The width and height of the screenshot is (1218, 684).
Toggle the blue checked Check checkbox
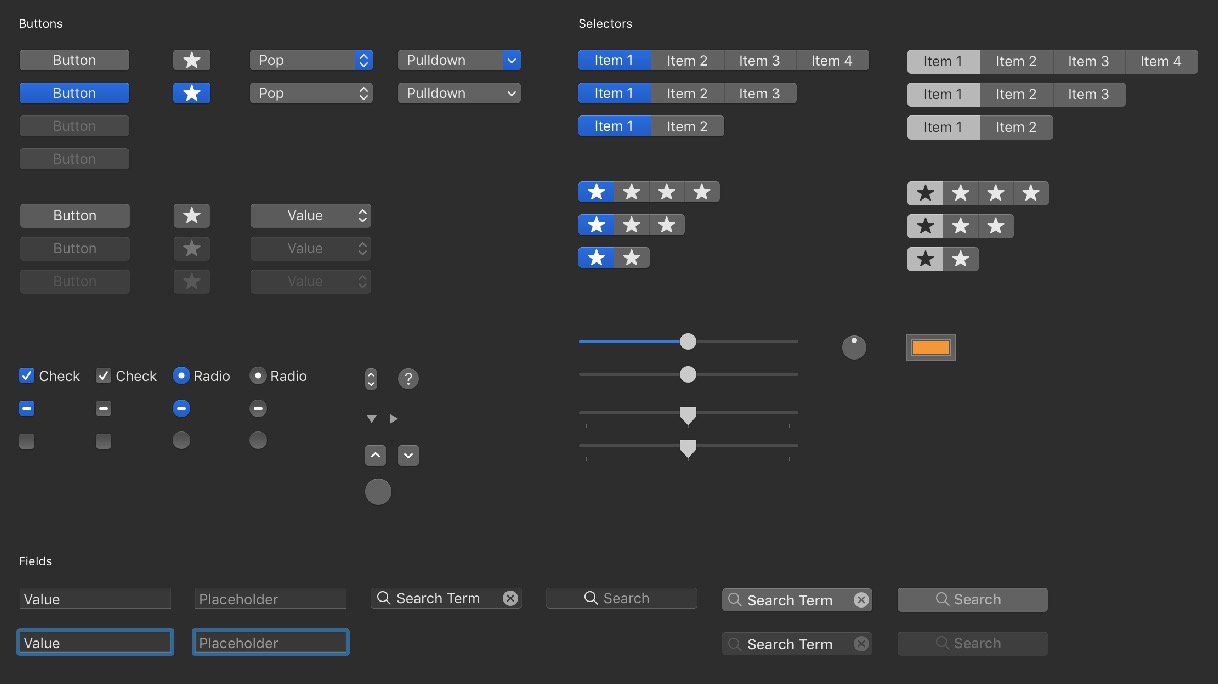[x=27, y=376]
